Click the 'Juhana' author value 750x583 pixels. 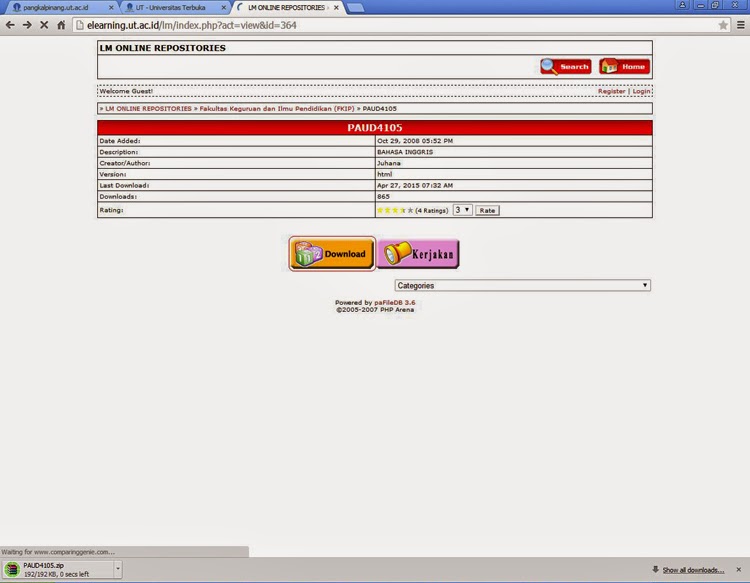click(x=389, y=163)
